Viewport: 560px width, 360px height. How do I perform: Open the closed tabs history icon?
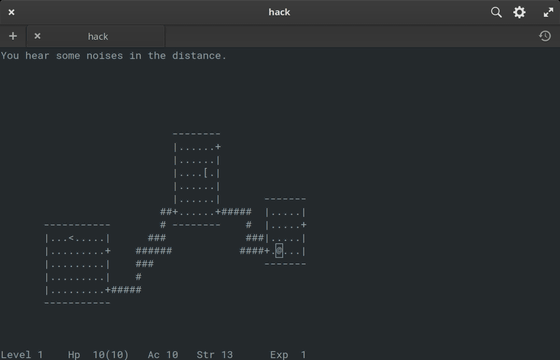pos(545,36)
